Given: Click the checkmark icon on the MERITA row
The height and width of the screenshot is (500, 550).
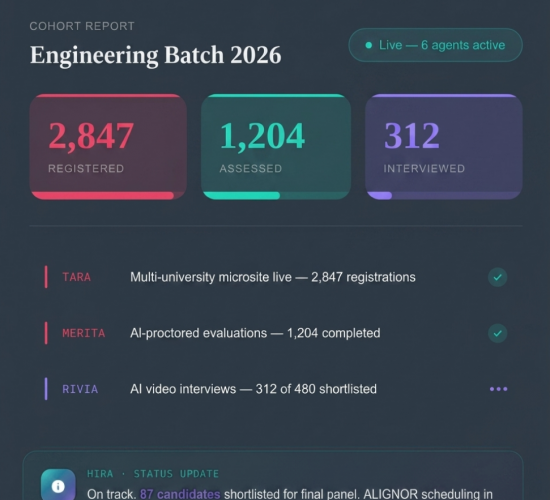Looking at the screenshot, I should coord(497,333).
